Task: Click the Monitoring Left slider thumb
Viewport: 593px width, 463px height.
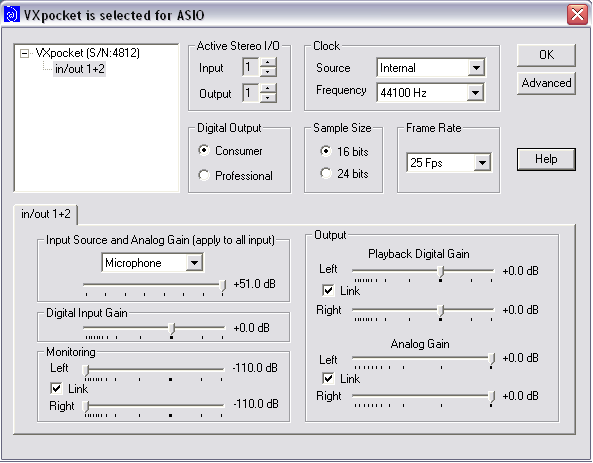Action: click(x=86, y=370)
